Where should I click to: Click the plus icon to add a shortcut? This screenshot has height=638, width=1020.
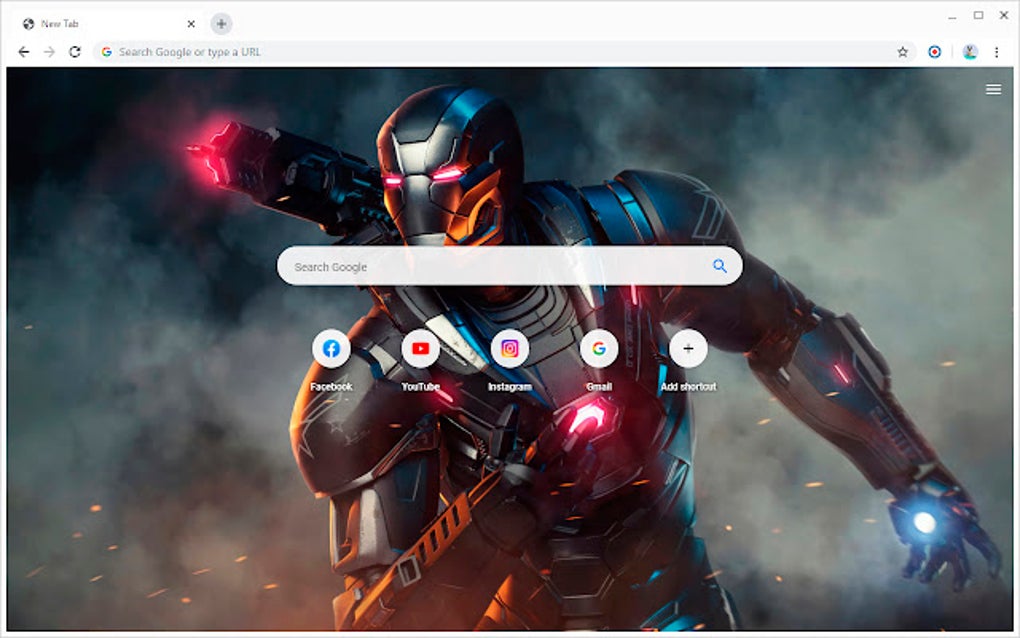pos(688,348)
